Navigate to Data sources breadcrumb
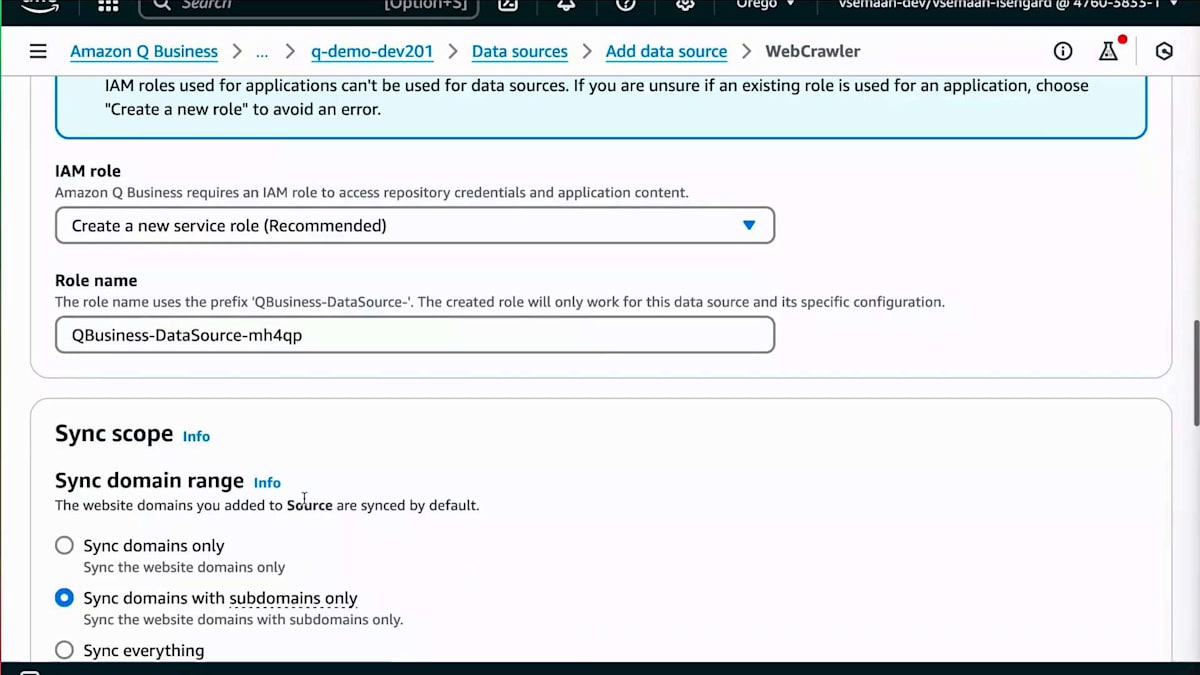 click(x=519, y=51)
